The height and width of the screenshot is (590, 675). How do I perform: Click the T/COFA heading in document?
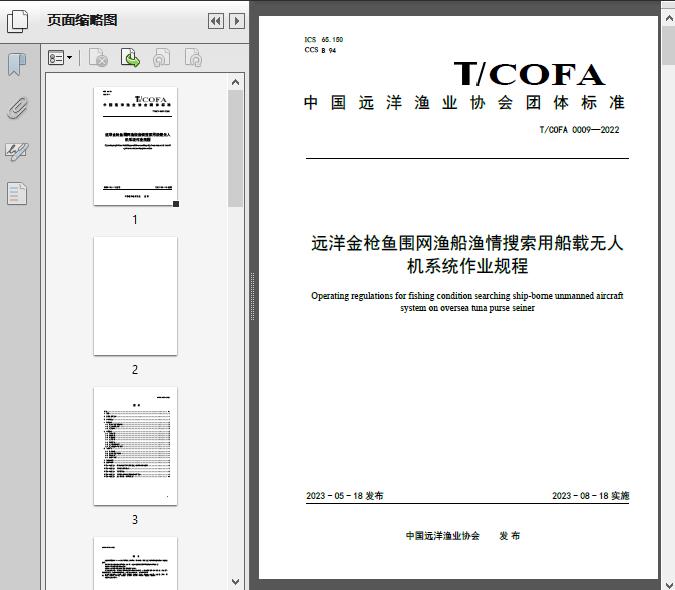tap(529, 74)
